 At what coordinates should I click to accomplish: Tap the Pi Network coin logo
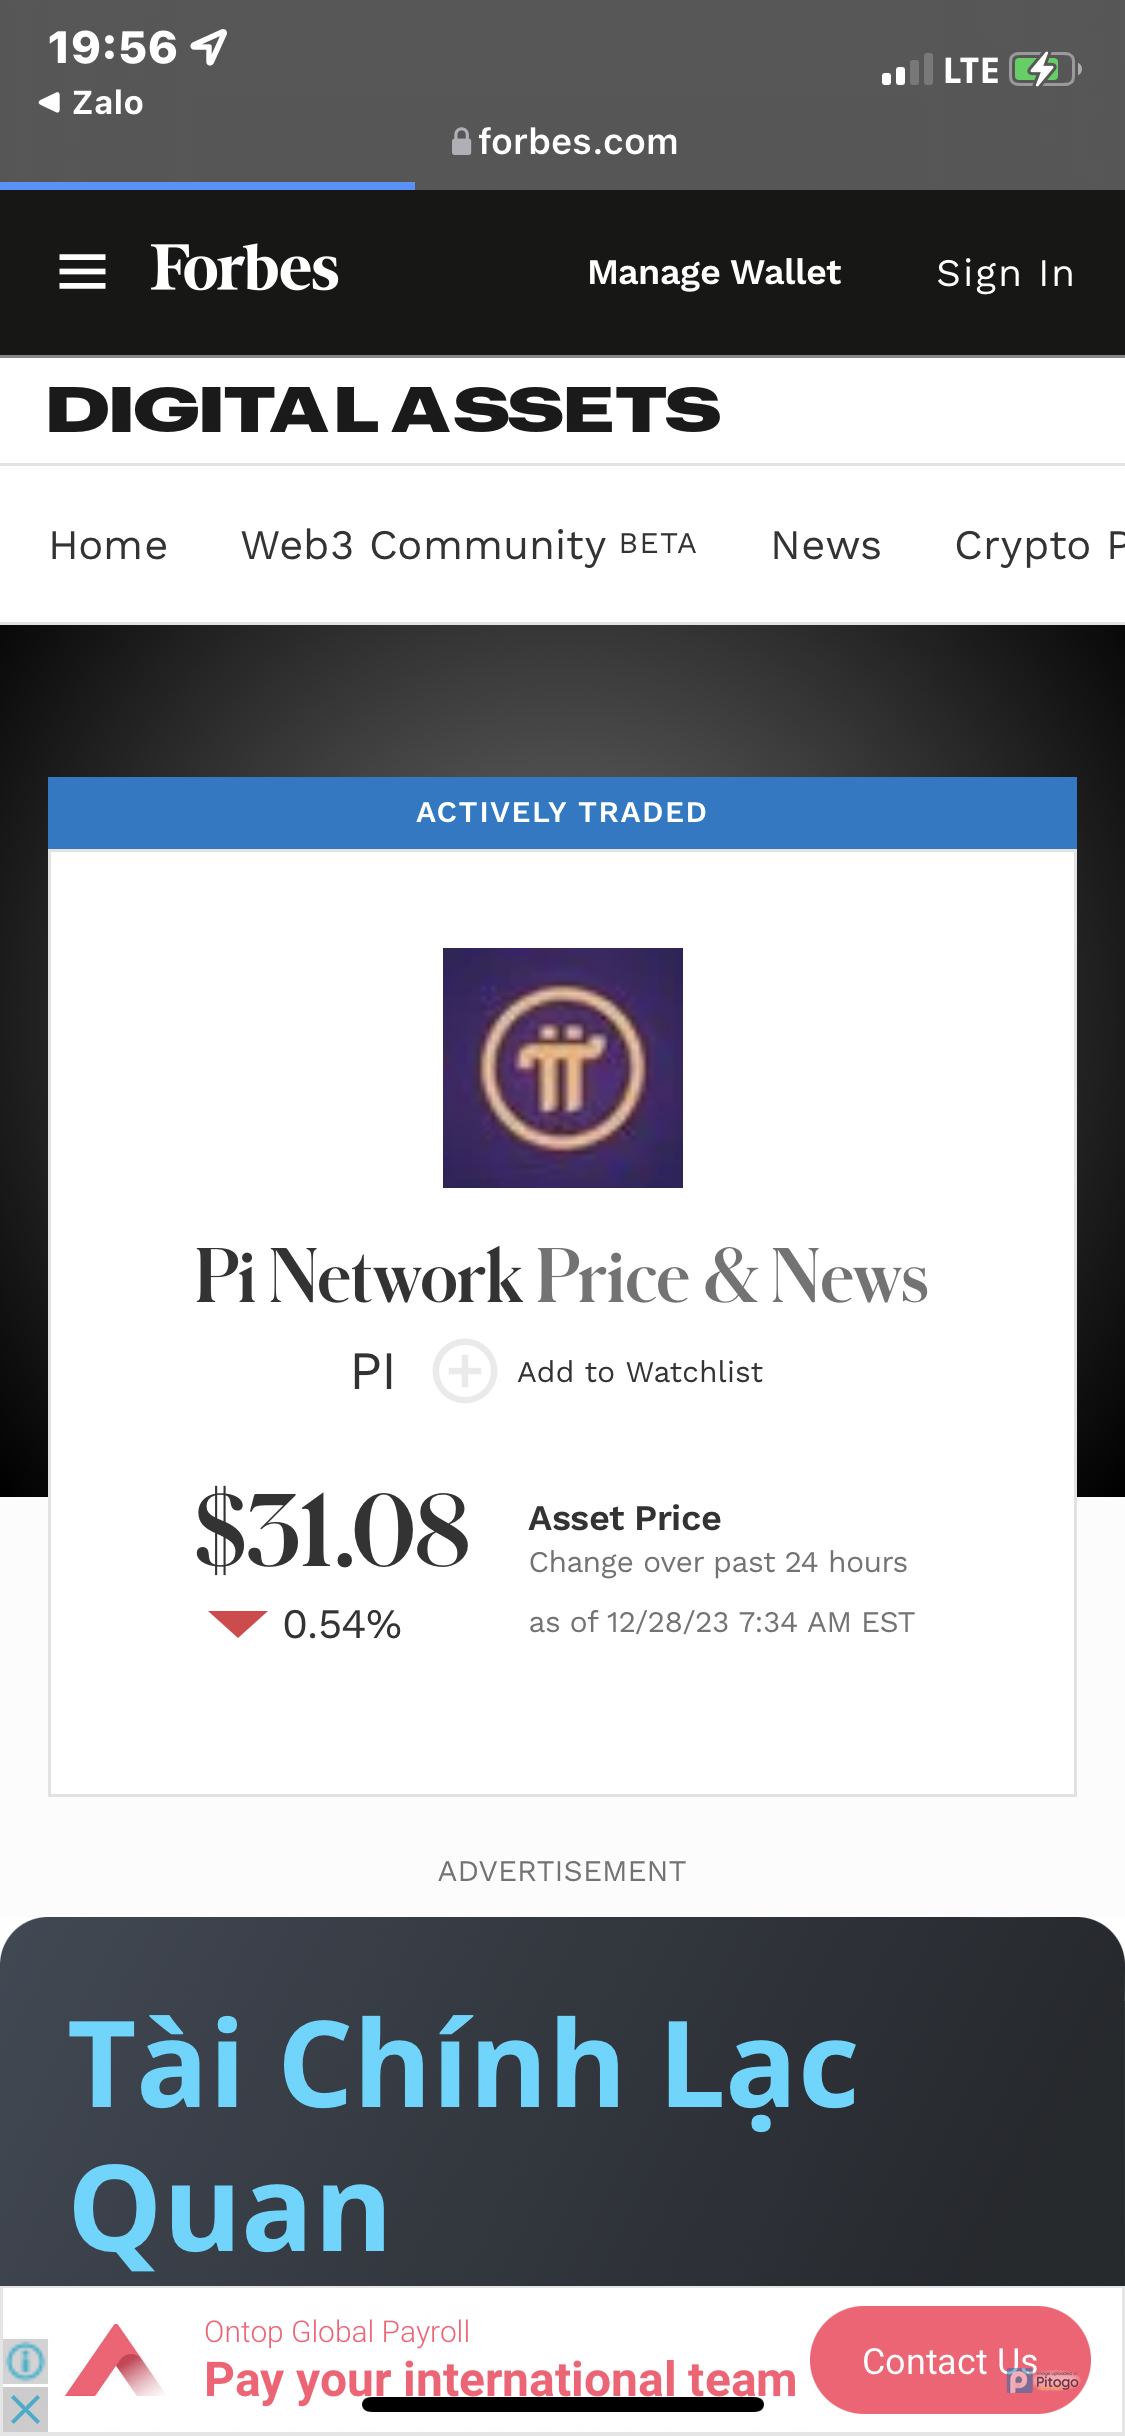tap(562, 1067)
